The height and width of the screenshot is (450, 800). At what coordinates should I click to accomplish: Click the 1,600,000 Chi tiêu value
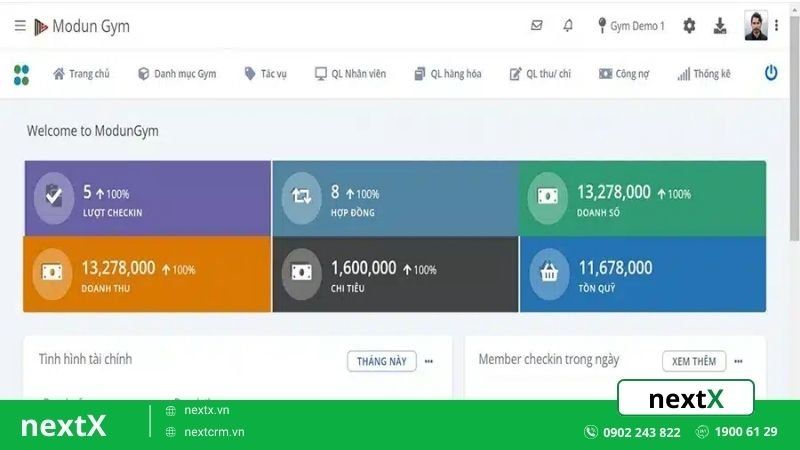click(364, 268)
